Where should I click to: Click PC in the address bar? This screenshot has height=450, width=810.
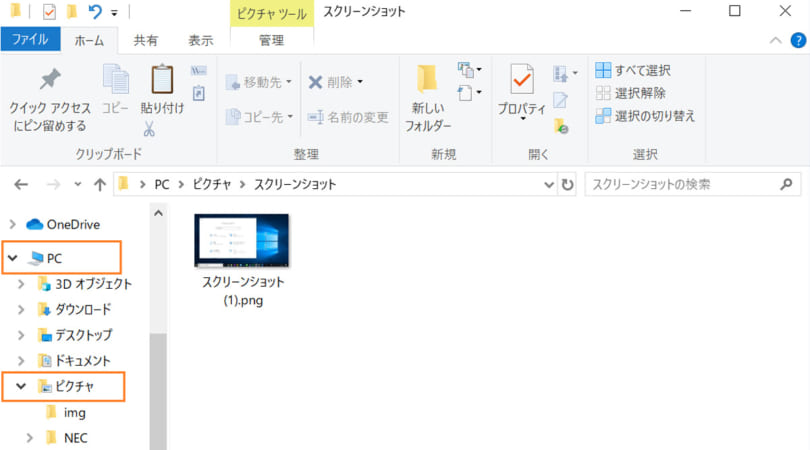tap(162, 184)
